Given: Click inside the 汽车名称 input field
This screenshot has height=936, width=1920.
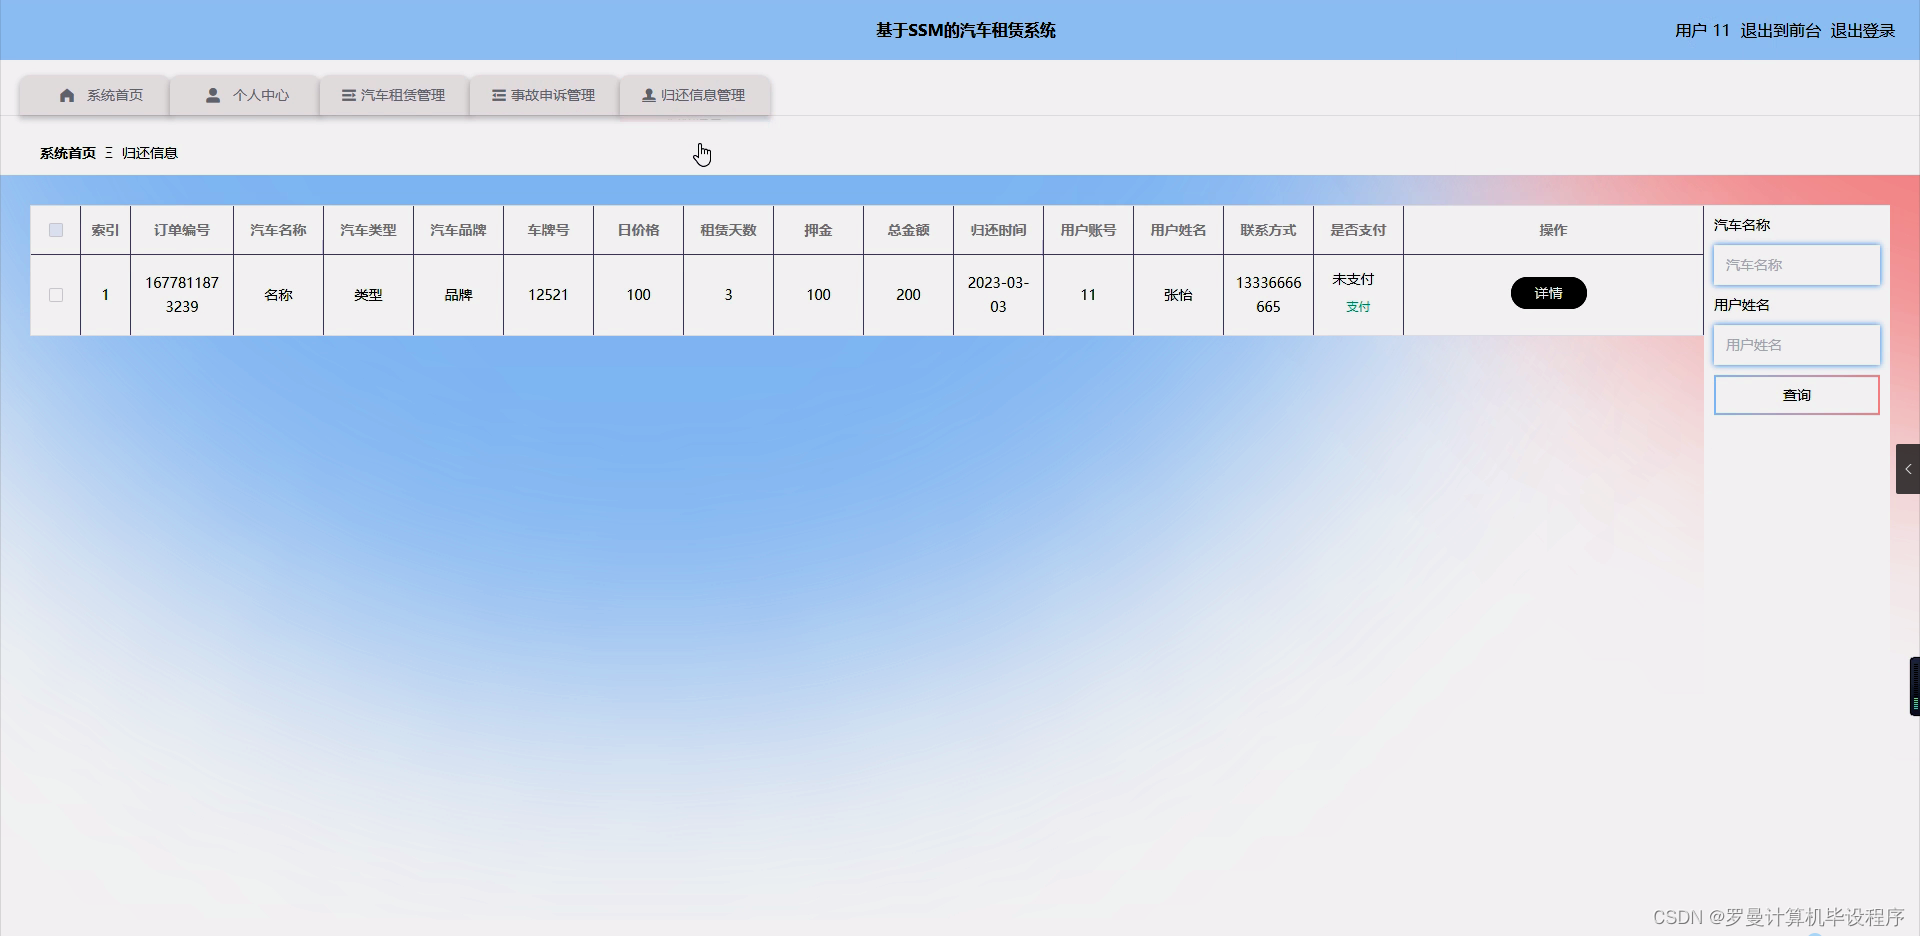Looking at the screenshot, I should click(1795, 265).
